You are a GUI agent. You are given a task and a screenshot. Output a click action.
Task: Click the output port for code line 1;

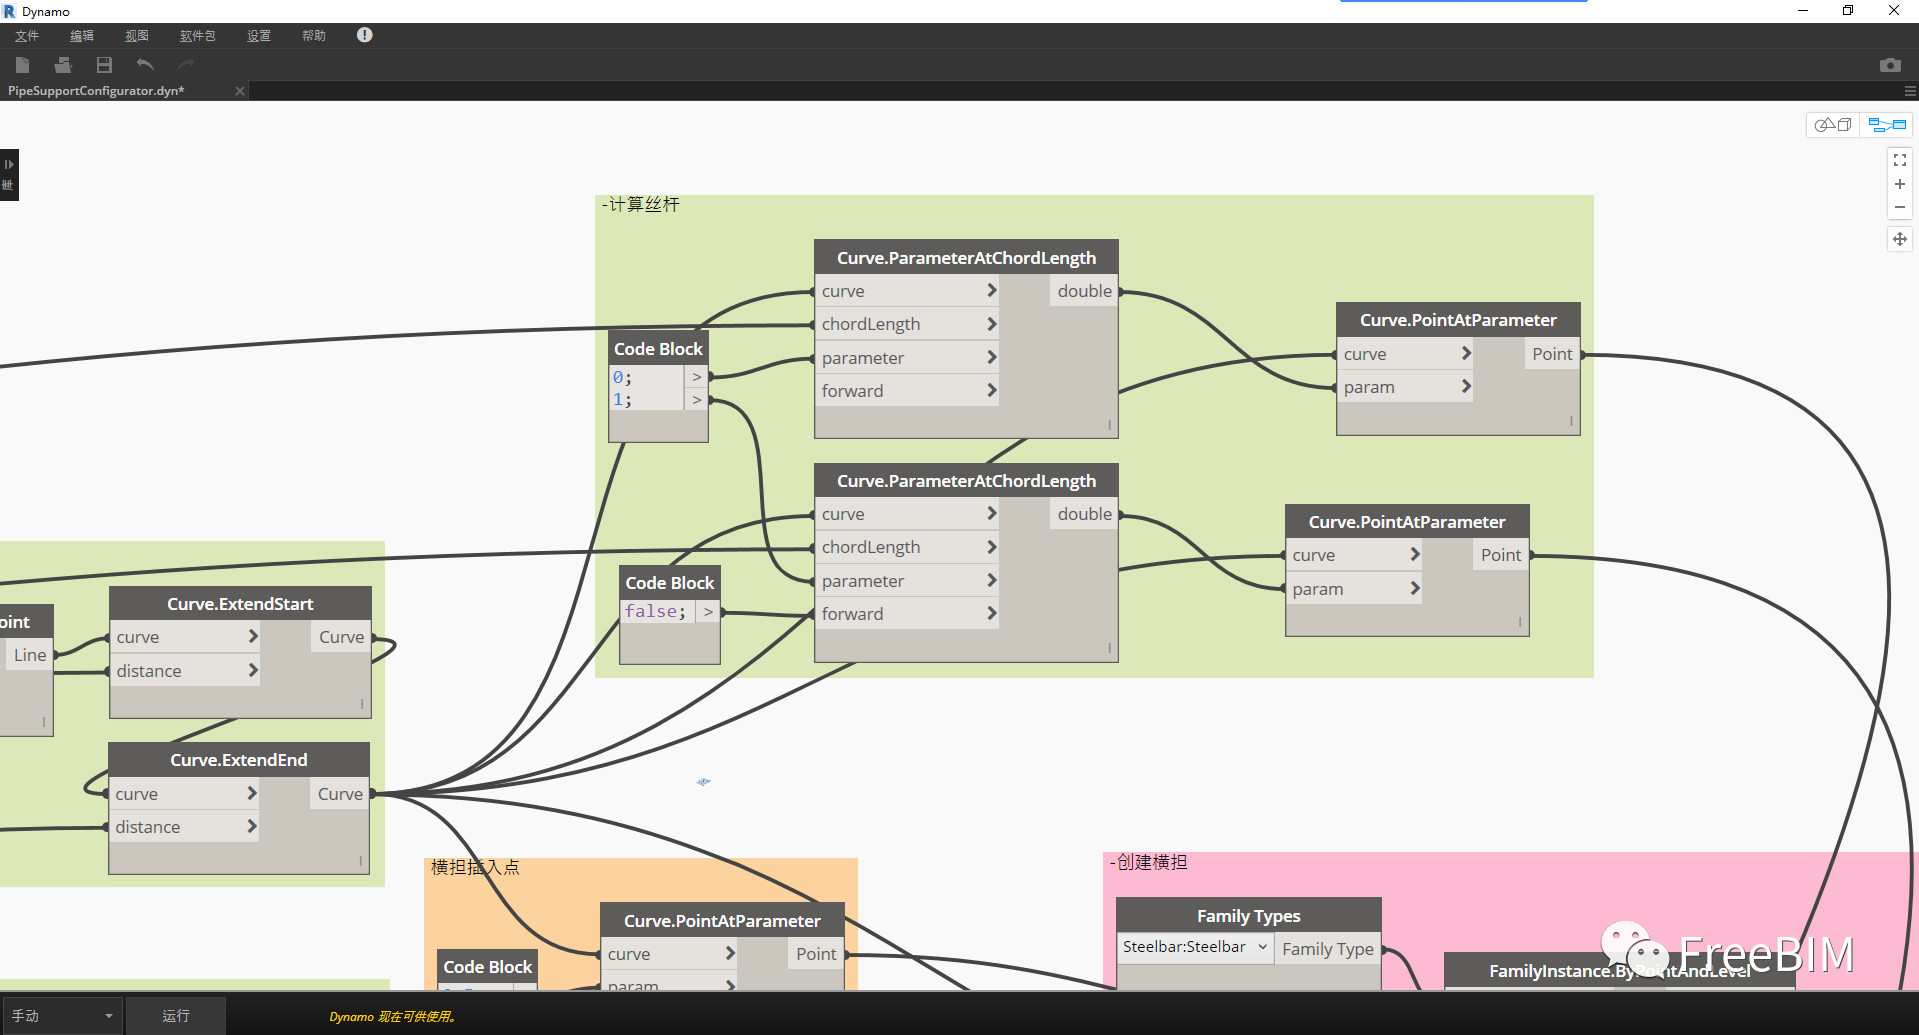click(697, 399)
